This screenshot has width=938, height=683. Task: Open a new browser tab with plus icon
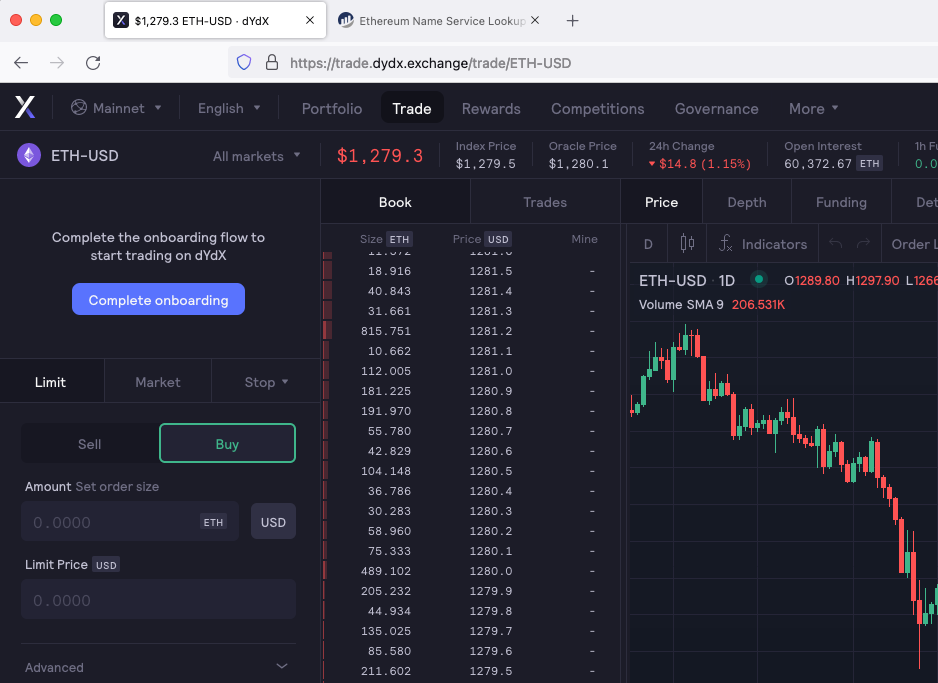pos(572,21)
